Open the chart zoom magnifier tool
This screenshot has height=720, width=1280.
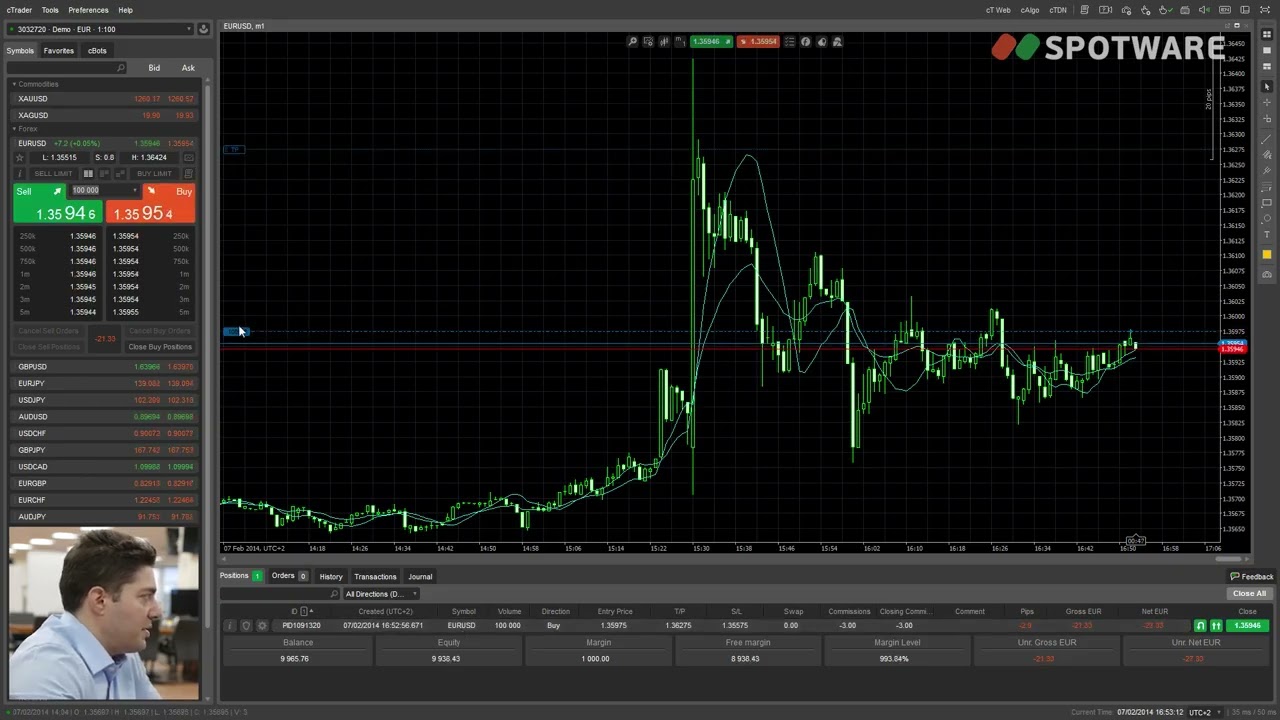pyautogui.click(x=633, y=42)
